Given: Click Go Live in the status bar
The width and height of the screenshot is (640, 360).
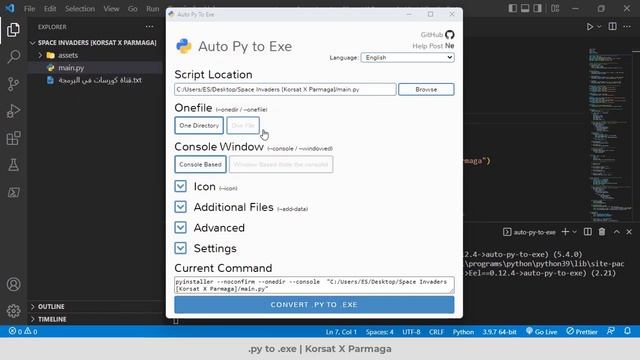Looking at the screenshot, I should click(x=541, y=331).
